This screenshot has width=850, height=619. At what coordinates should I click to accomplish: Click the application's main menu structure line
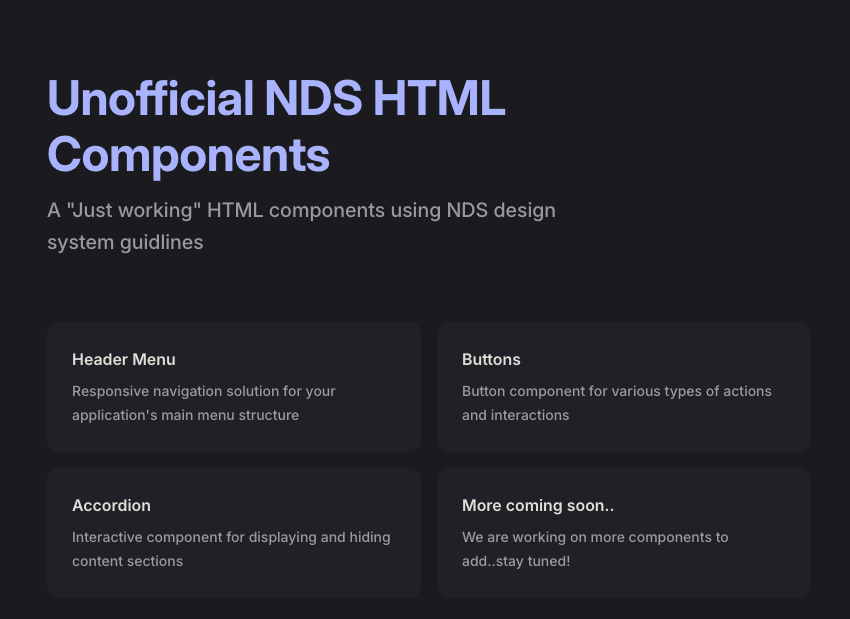click(x=185, y=415)
